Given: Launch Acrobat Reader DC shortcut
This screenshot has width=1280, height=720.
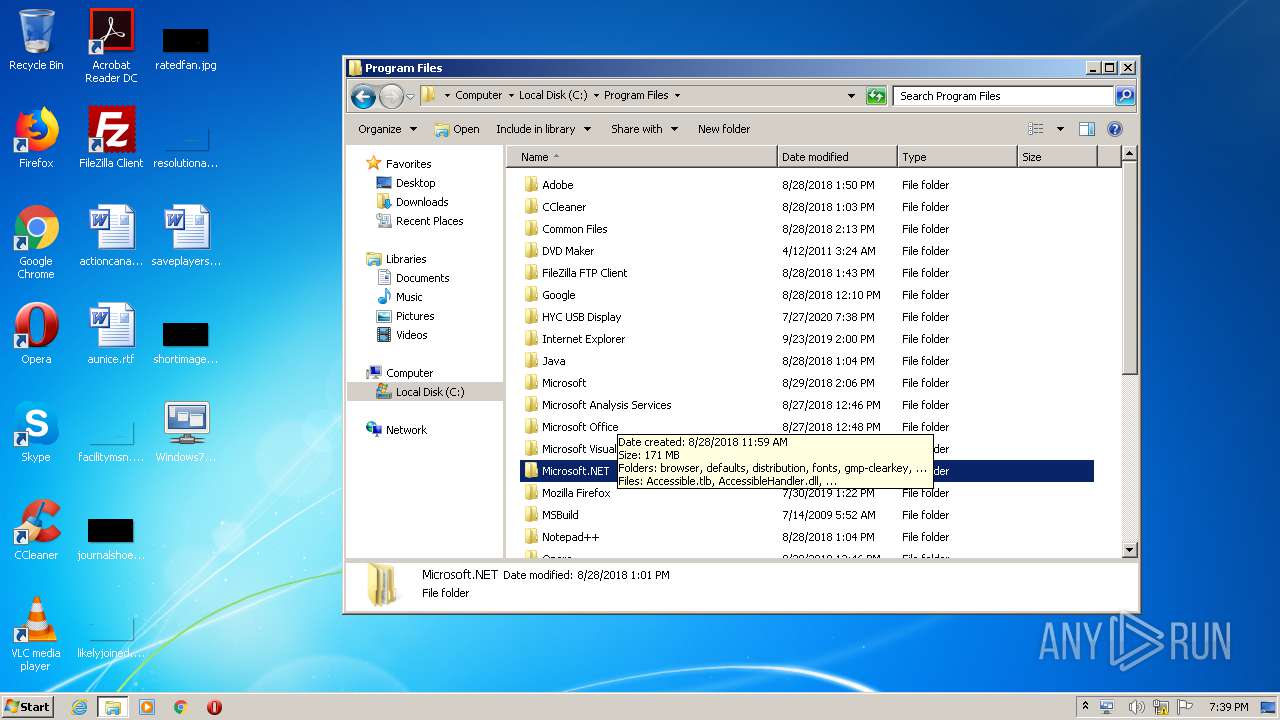Looking at the screenshot, I should tap(111, 46).
